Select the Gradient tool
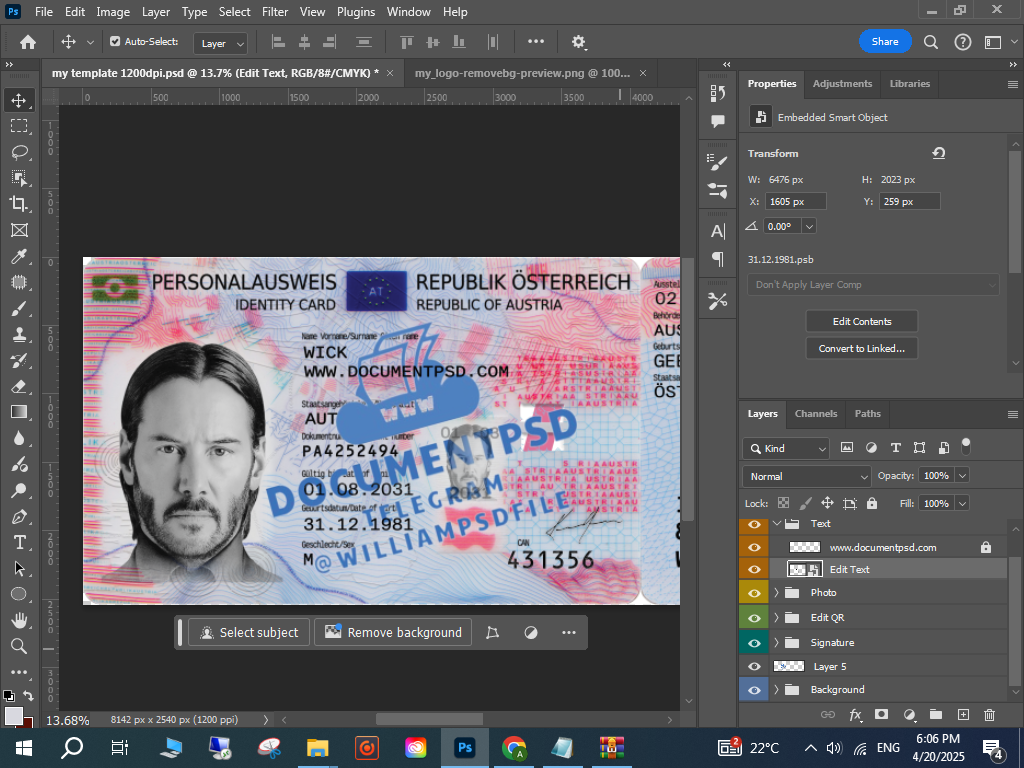Image resolution: width=1024 pixels, height=768 pixels. 19,412
